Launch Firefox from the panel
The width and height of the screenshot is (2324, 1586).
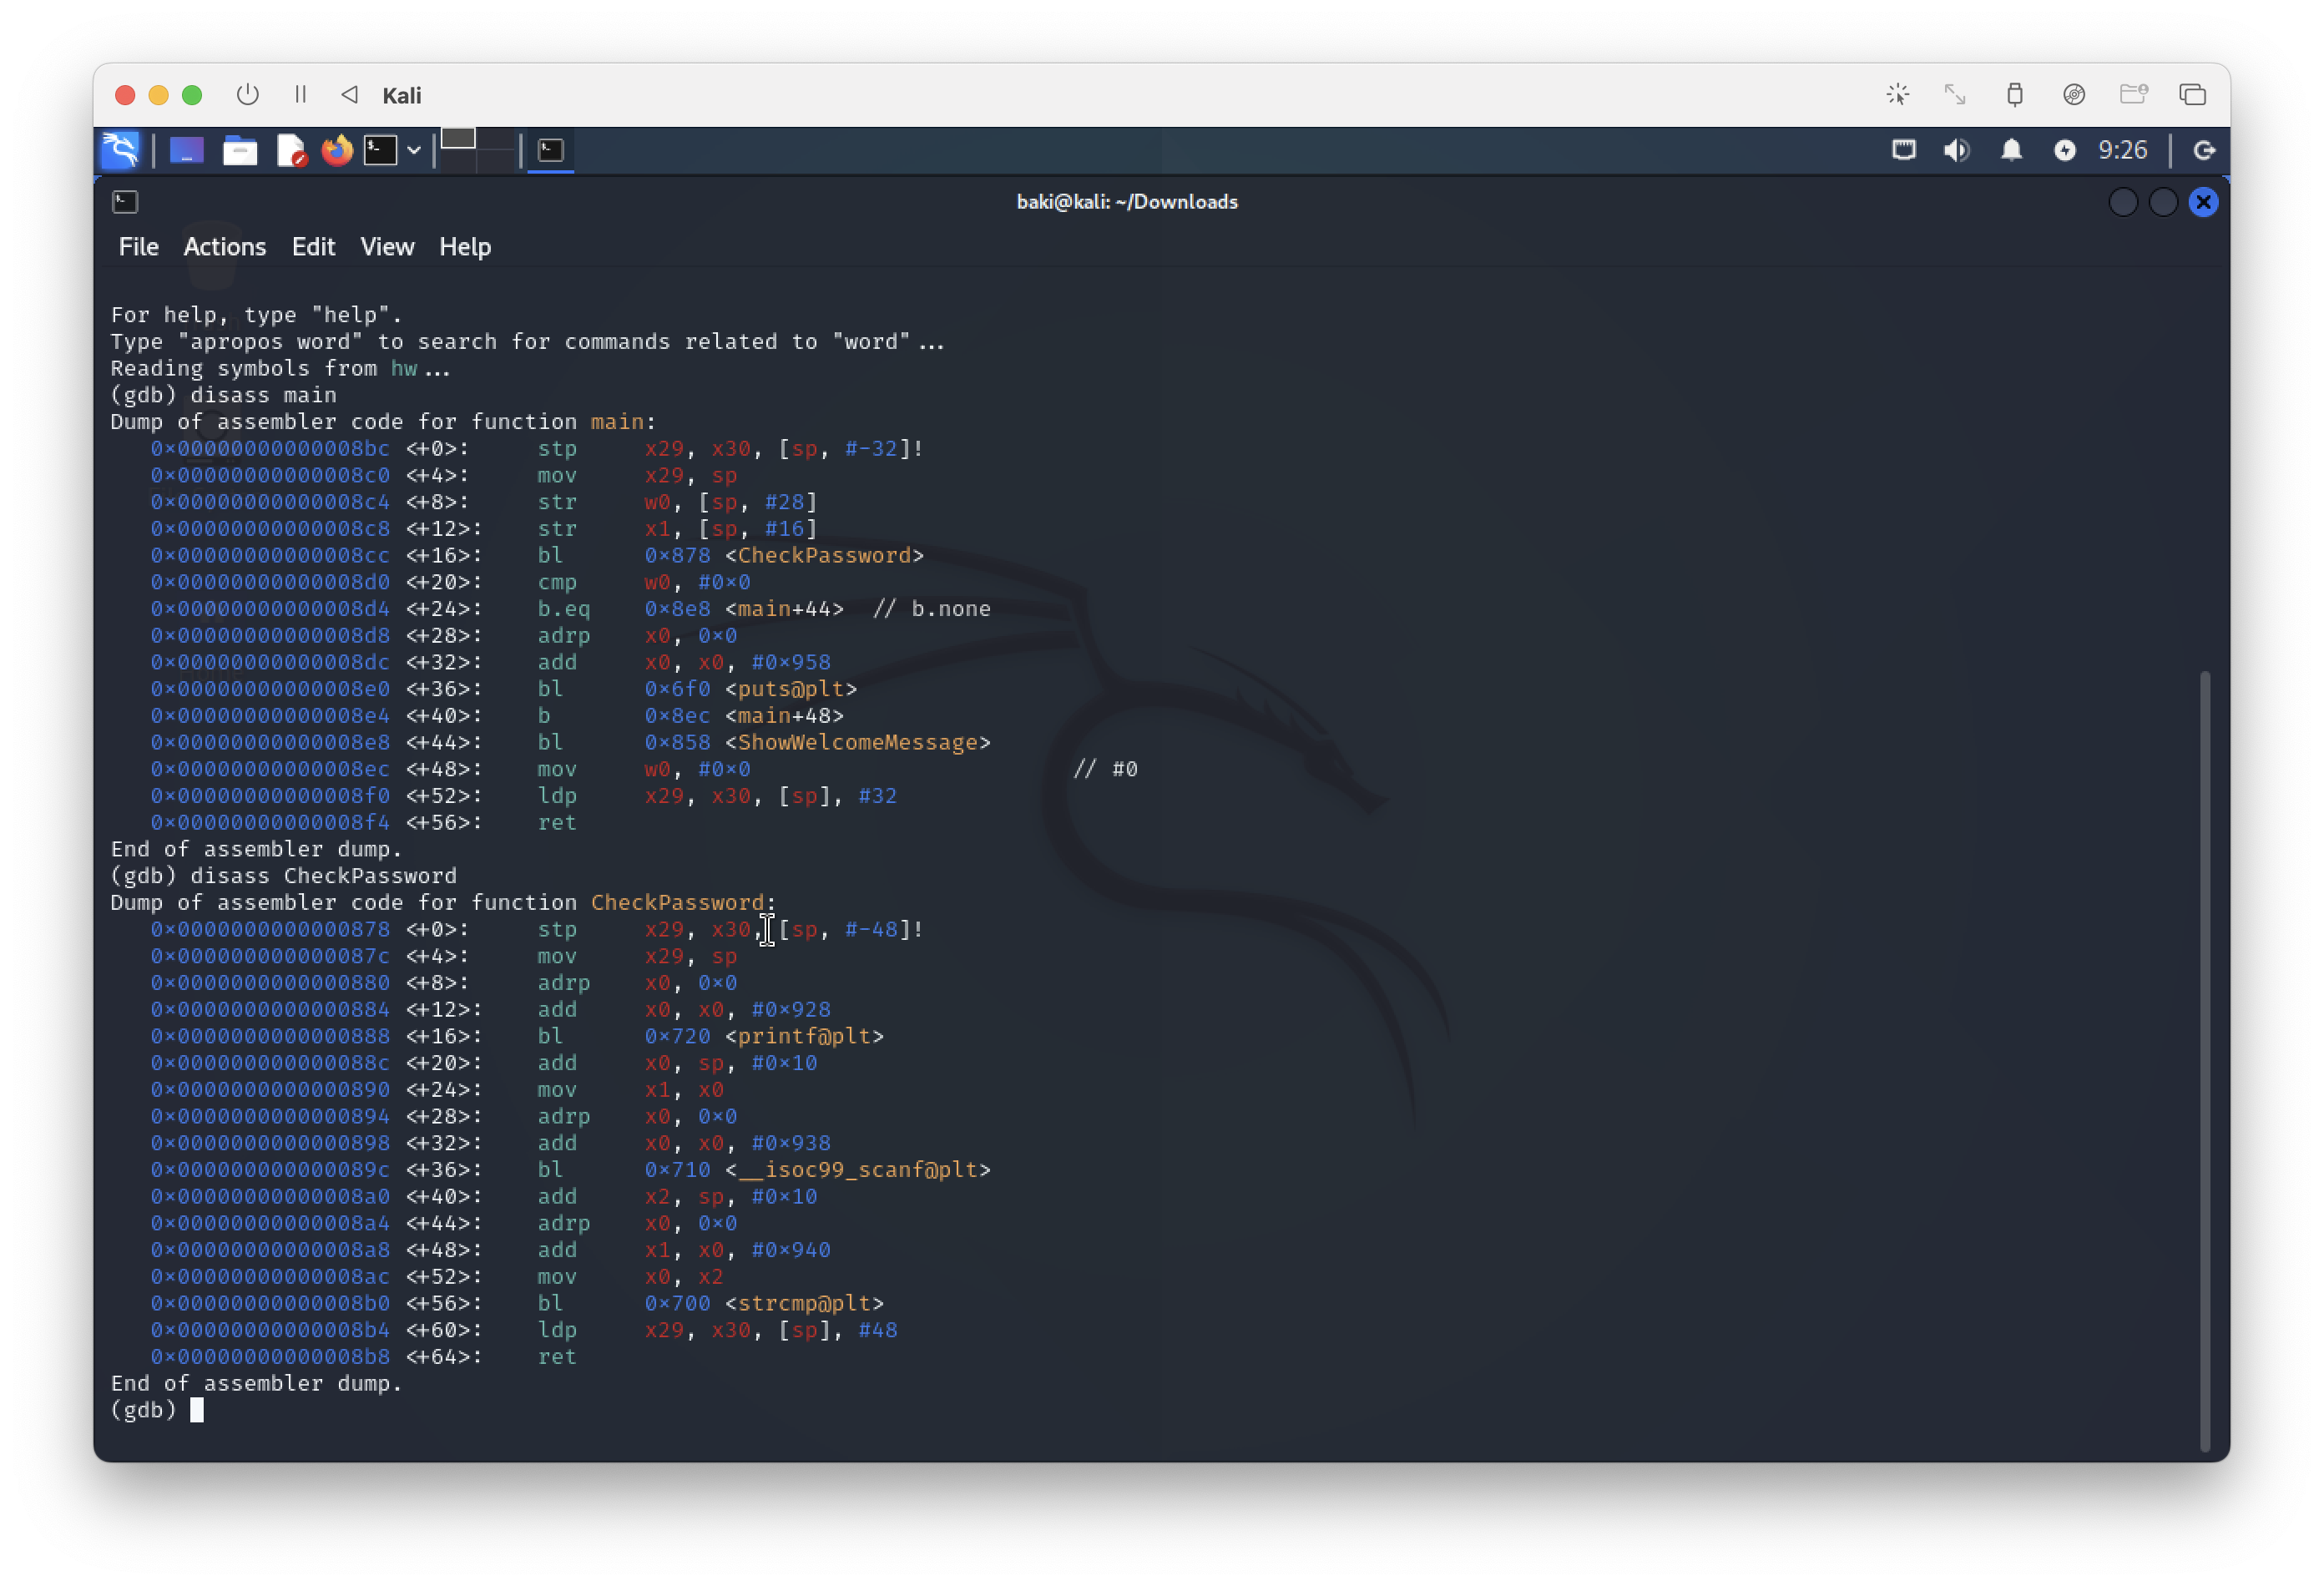pyautogui.click(x=337, y=150)
